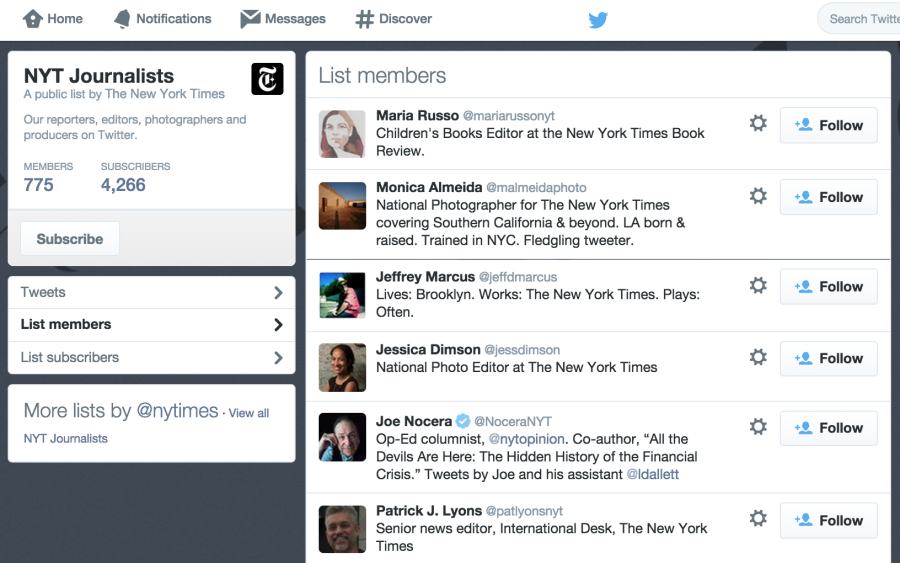
Task: Click Maria Russo's name
Action: 417,115
